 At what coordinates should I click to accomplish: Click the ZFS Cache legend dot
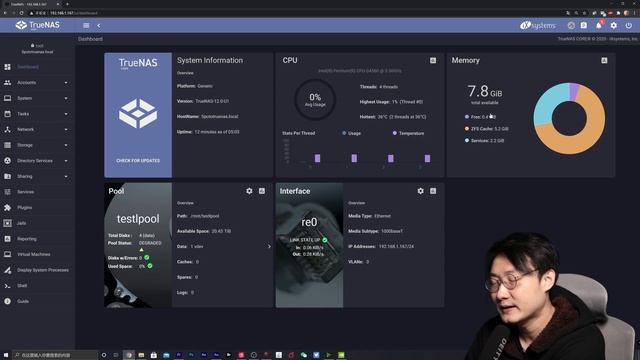pos(467,129)
